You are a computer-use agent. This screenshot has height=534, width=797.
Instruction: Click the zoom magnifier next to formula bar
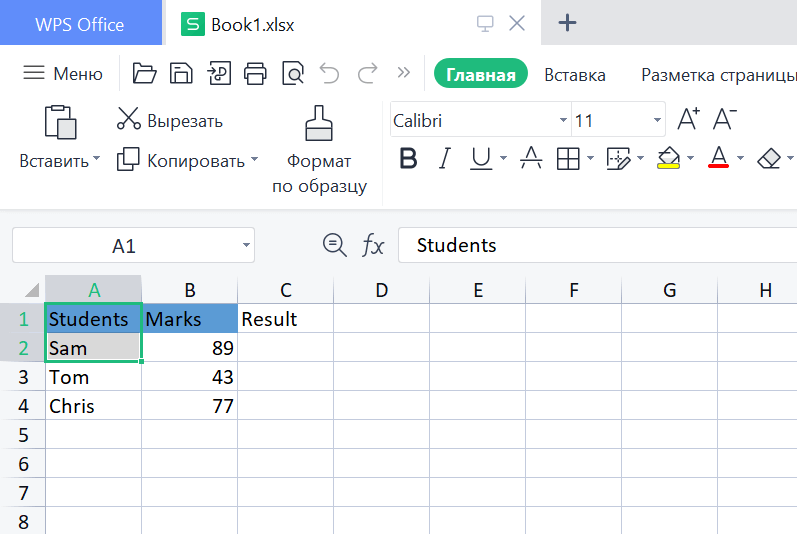click(334, 245)
